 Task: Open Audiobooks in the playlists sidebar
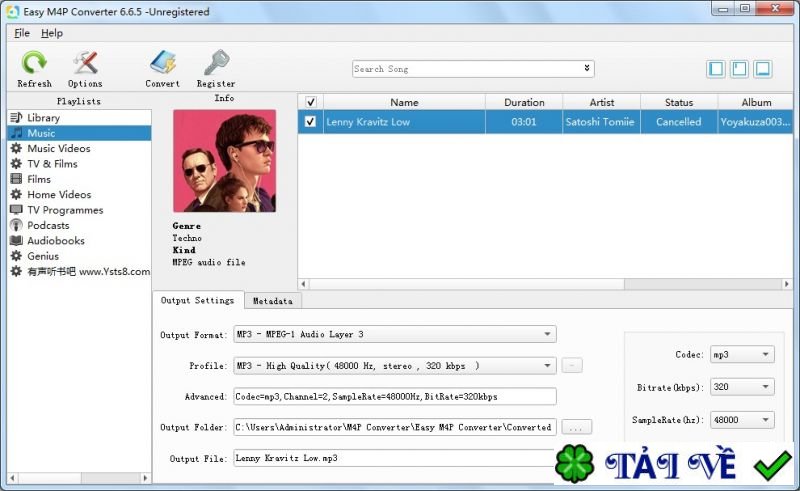55,241
